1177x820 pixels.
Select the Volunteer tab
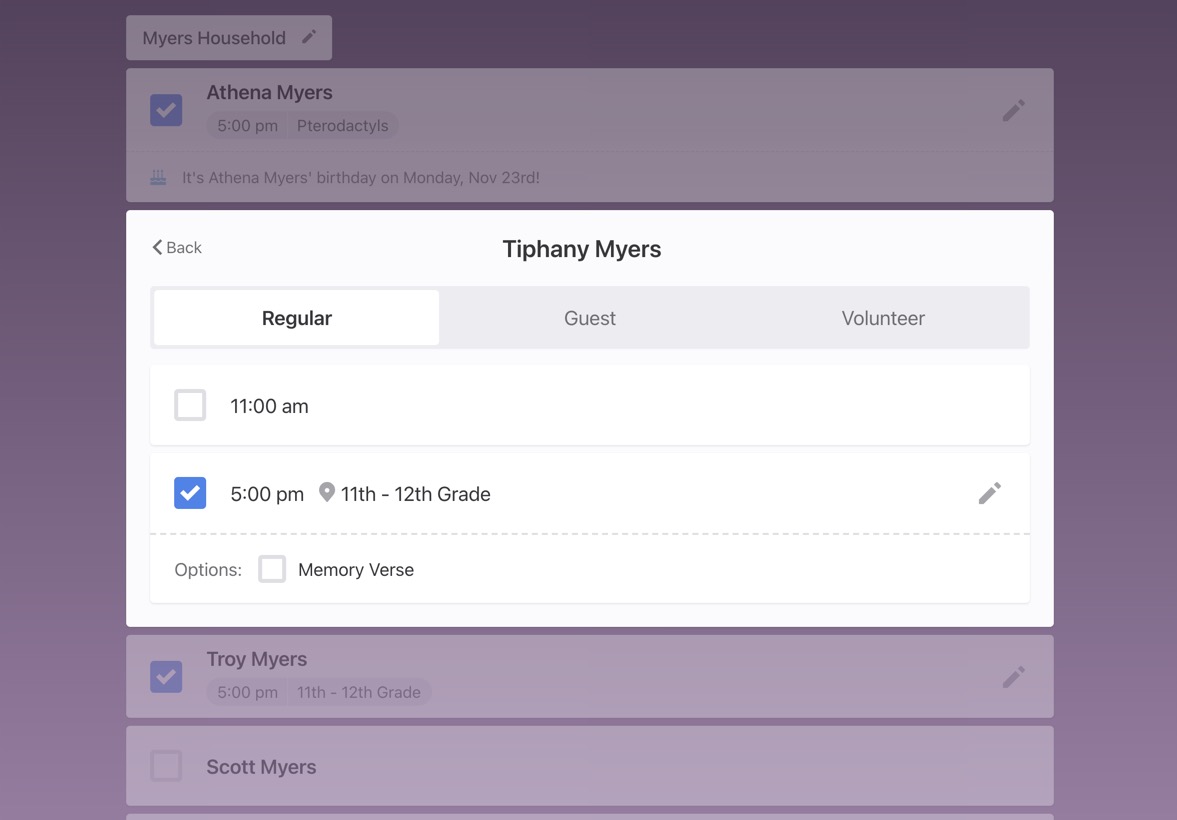tap(882, 318)
